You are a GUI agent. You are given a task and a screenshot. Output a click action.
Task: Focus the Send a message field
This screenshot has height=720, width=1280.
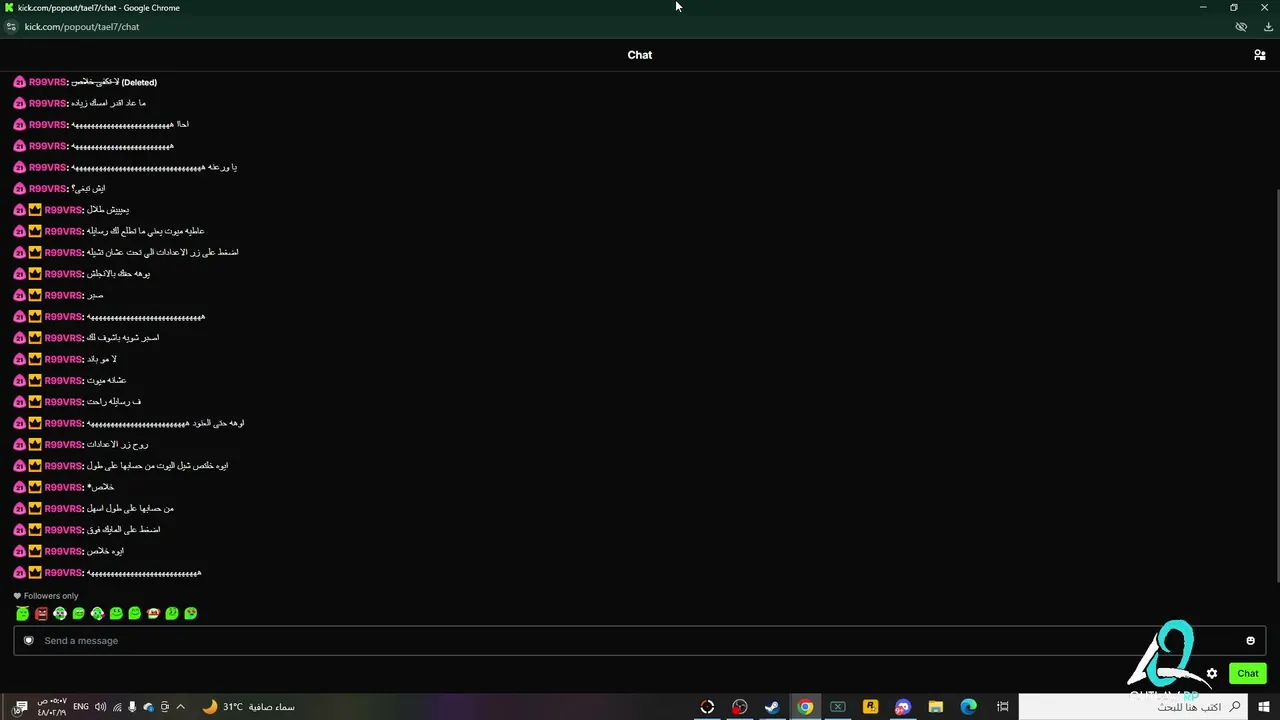click(640, 641)
